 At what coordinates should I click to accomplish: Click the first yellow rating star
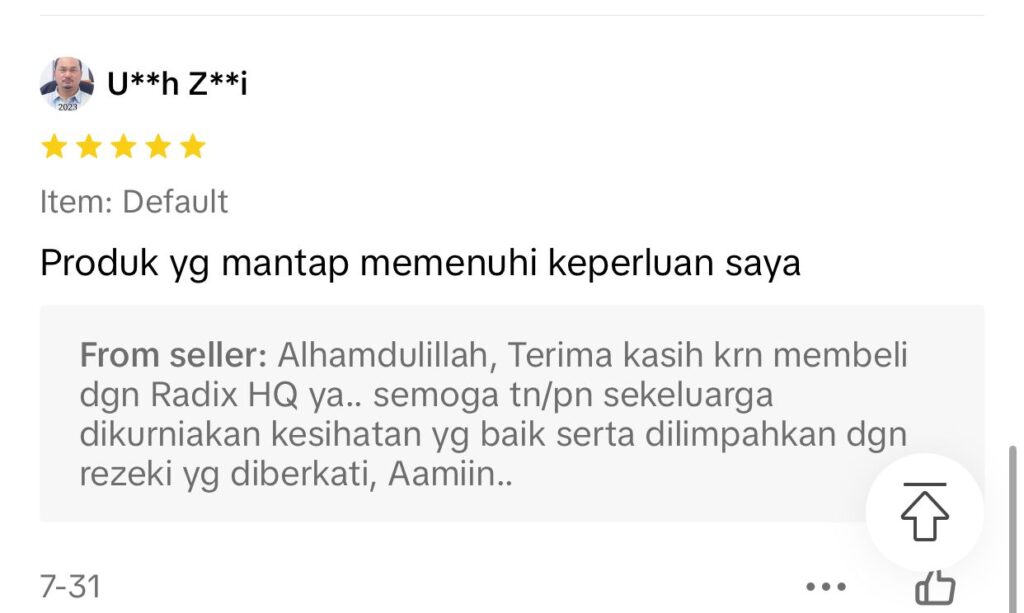[x=54, y=146]
